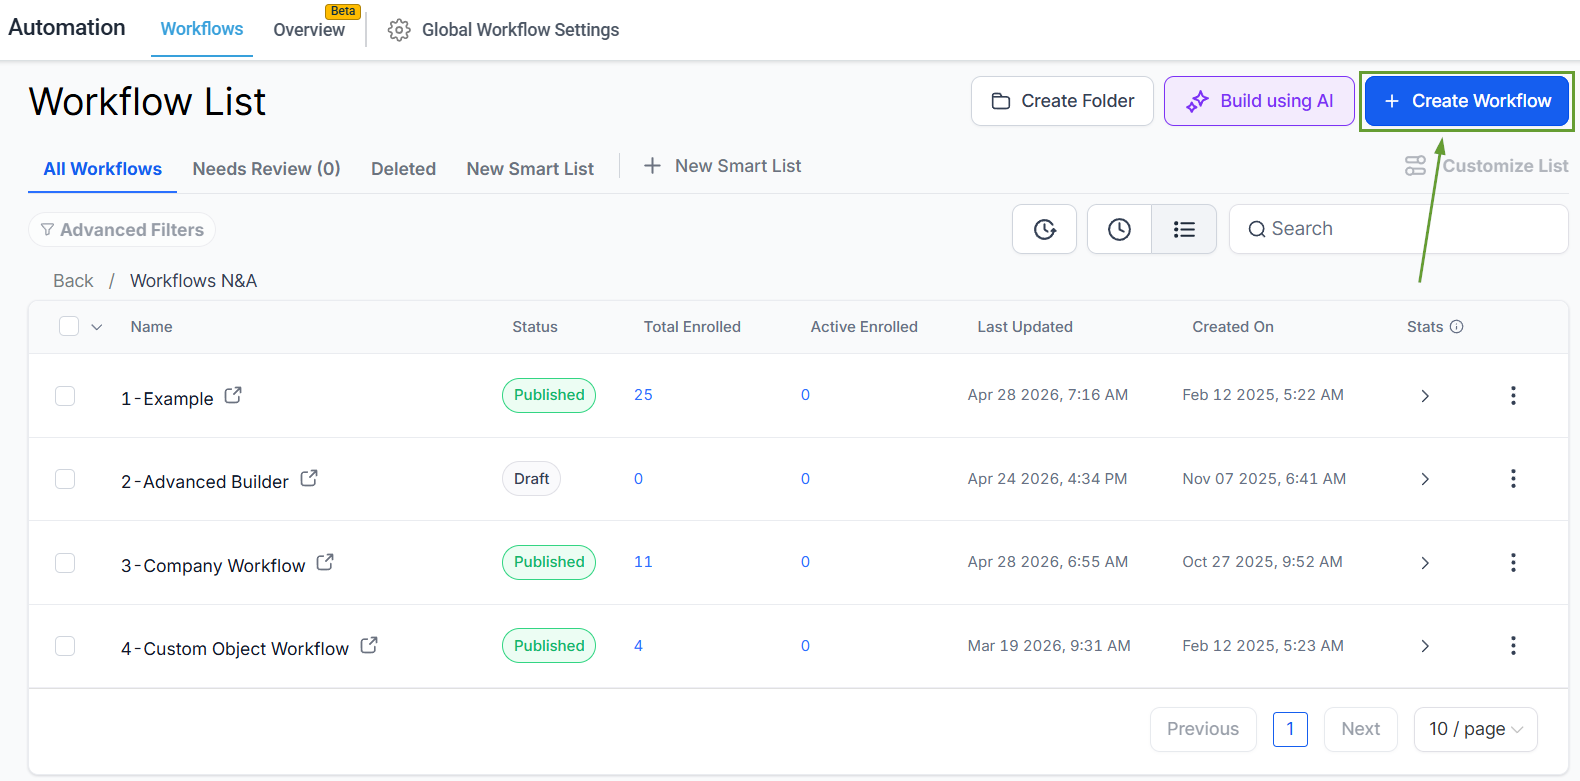1580x781 pixels.
Task: Open the 10 / page size dropdown
Action: (x=1475, y=729)
